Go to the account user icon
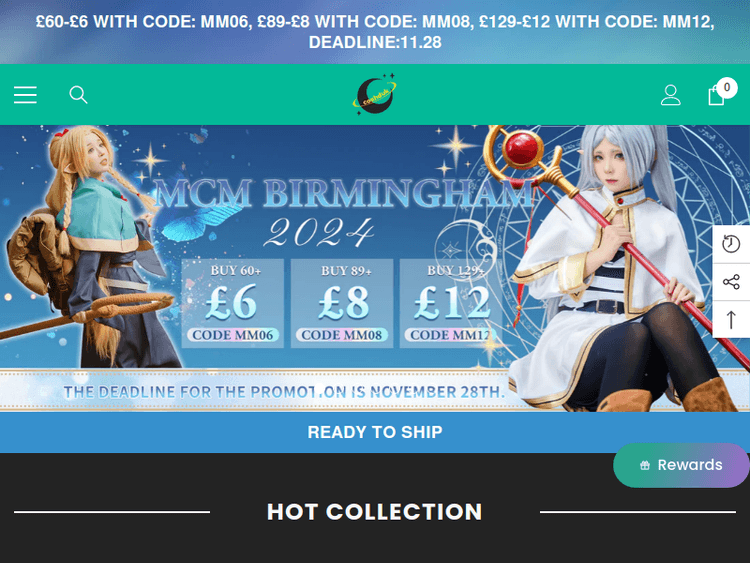750x563 pixels. (671, 95)
